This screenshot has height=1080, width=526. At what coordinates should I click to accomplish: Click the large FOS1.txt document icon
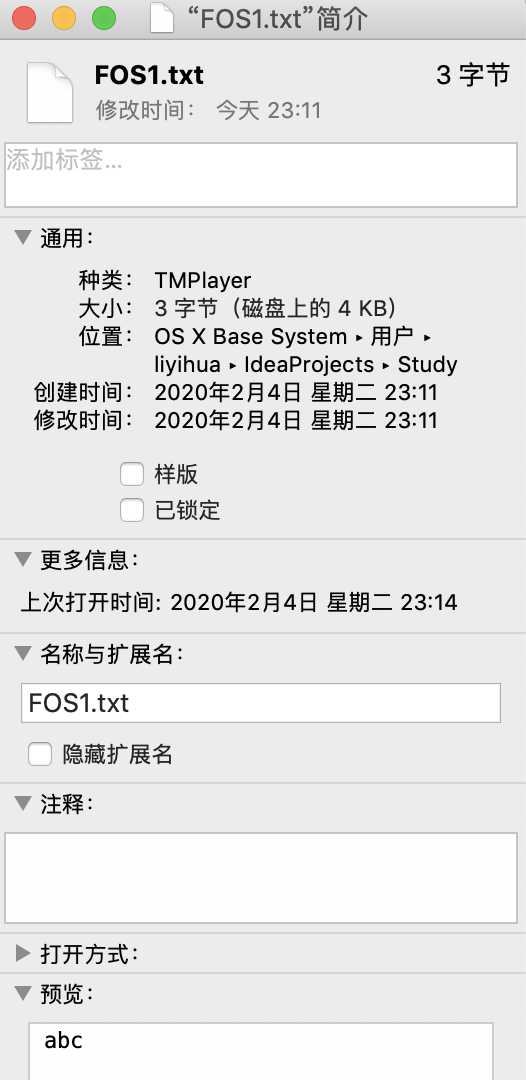(50, 92)
